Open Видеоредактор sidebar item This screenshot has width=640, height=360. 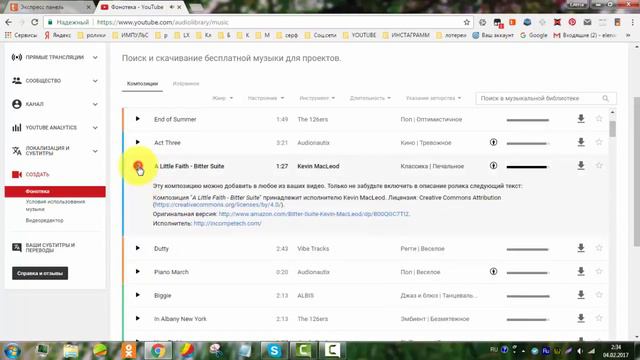click(44, 220)
